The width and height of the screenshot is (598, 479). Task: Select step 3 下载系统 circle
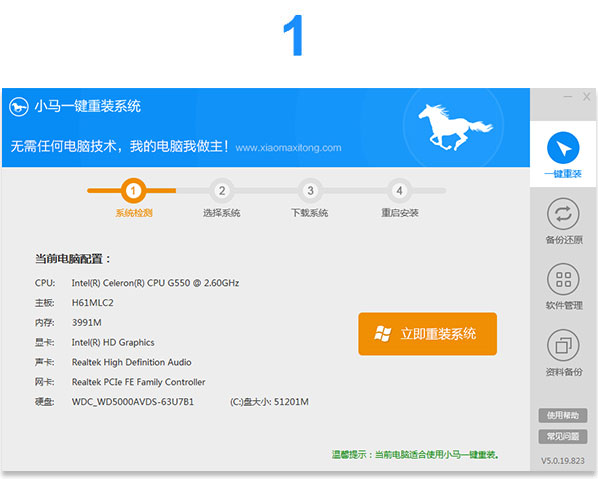[310, 190]
